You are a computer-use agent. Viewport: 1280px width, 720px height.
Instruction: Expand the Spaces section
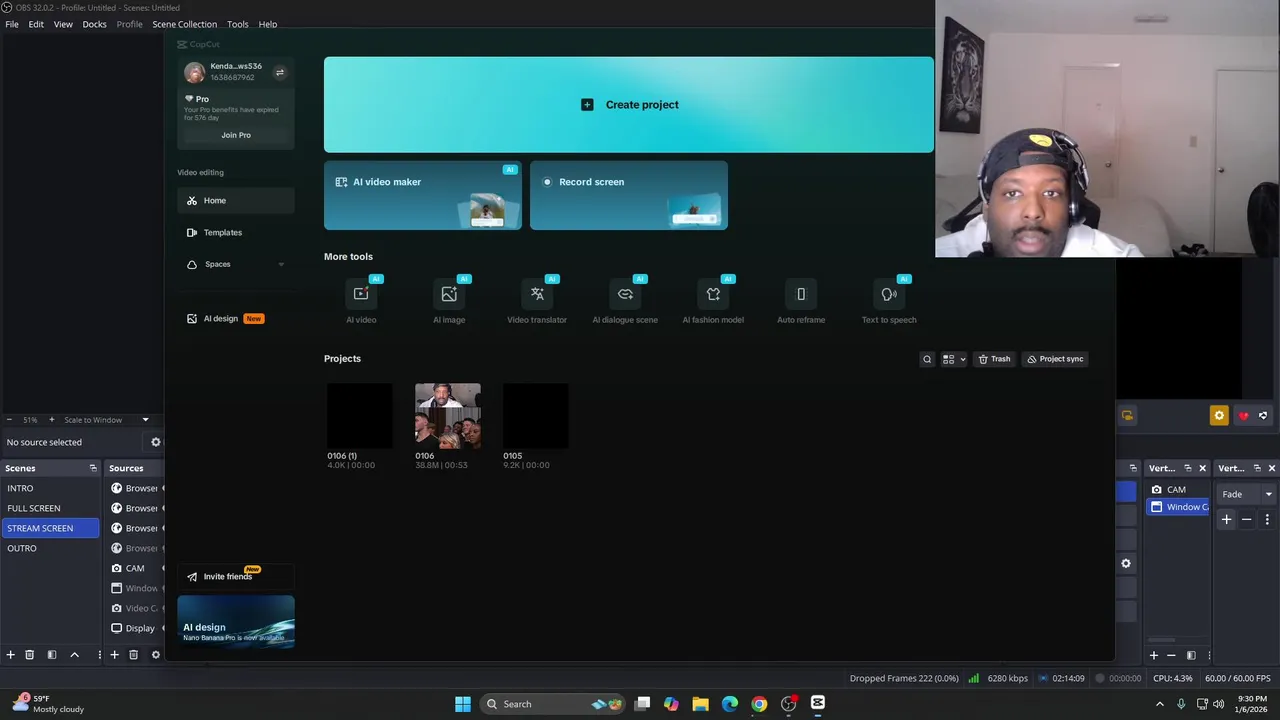[281, 265]
